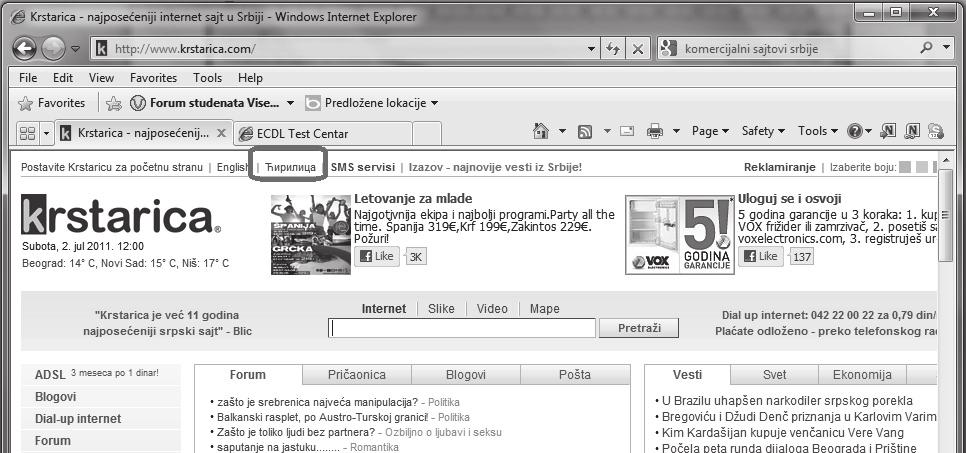Viewport: 966px width, 453px height.
Task: Open the Reklamiranje link
Action: (x=779, y=167)
